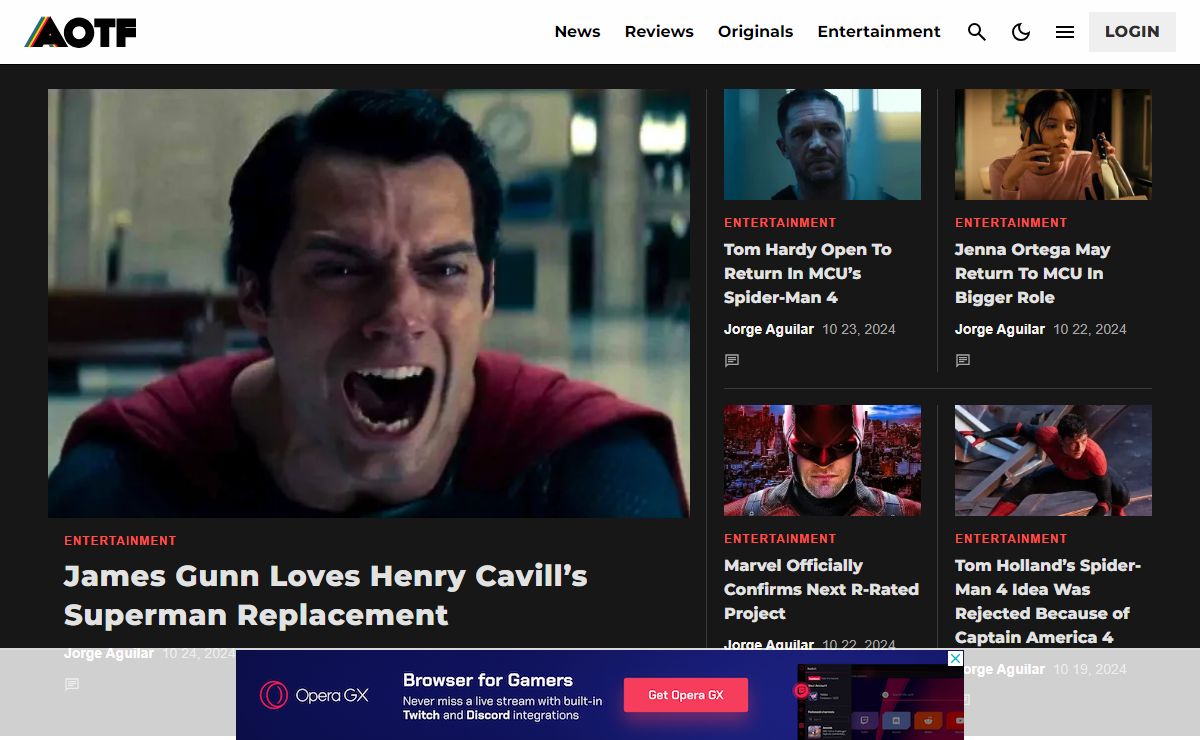Open the News menu item

577,32
